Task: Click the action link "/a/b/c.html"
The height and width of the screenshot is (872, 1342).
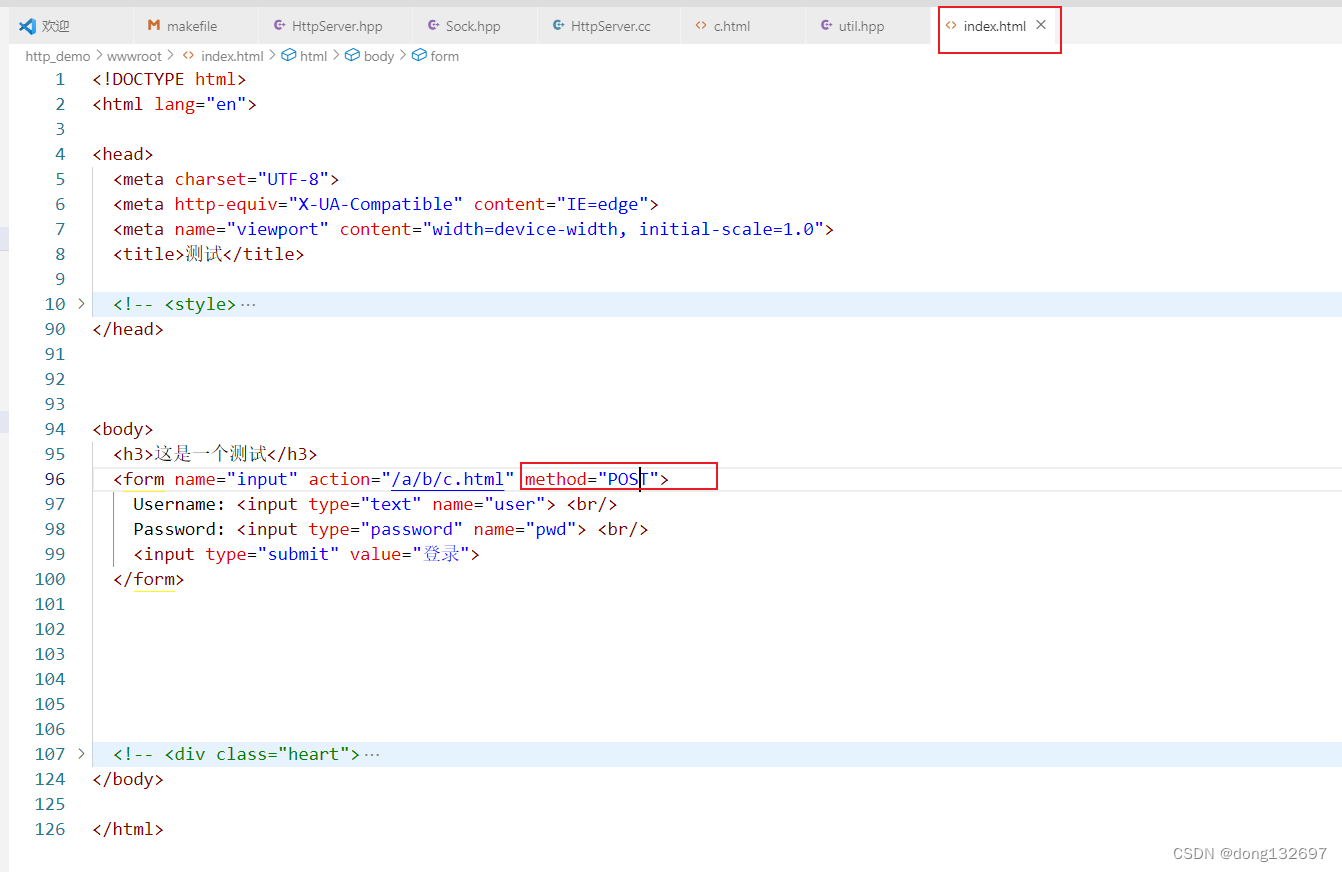Action: point(447,479)
